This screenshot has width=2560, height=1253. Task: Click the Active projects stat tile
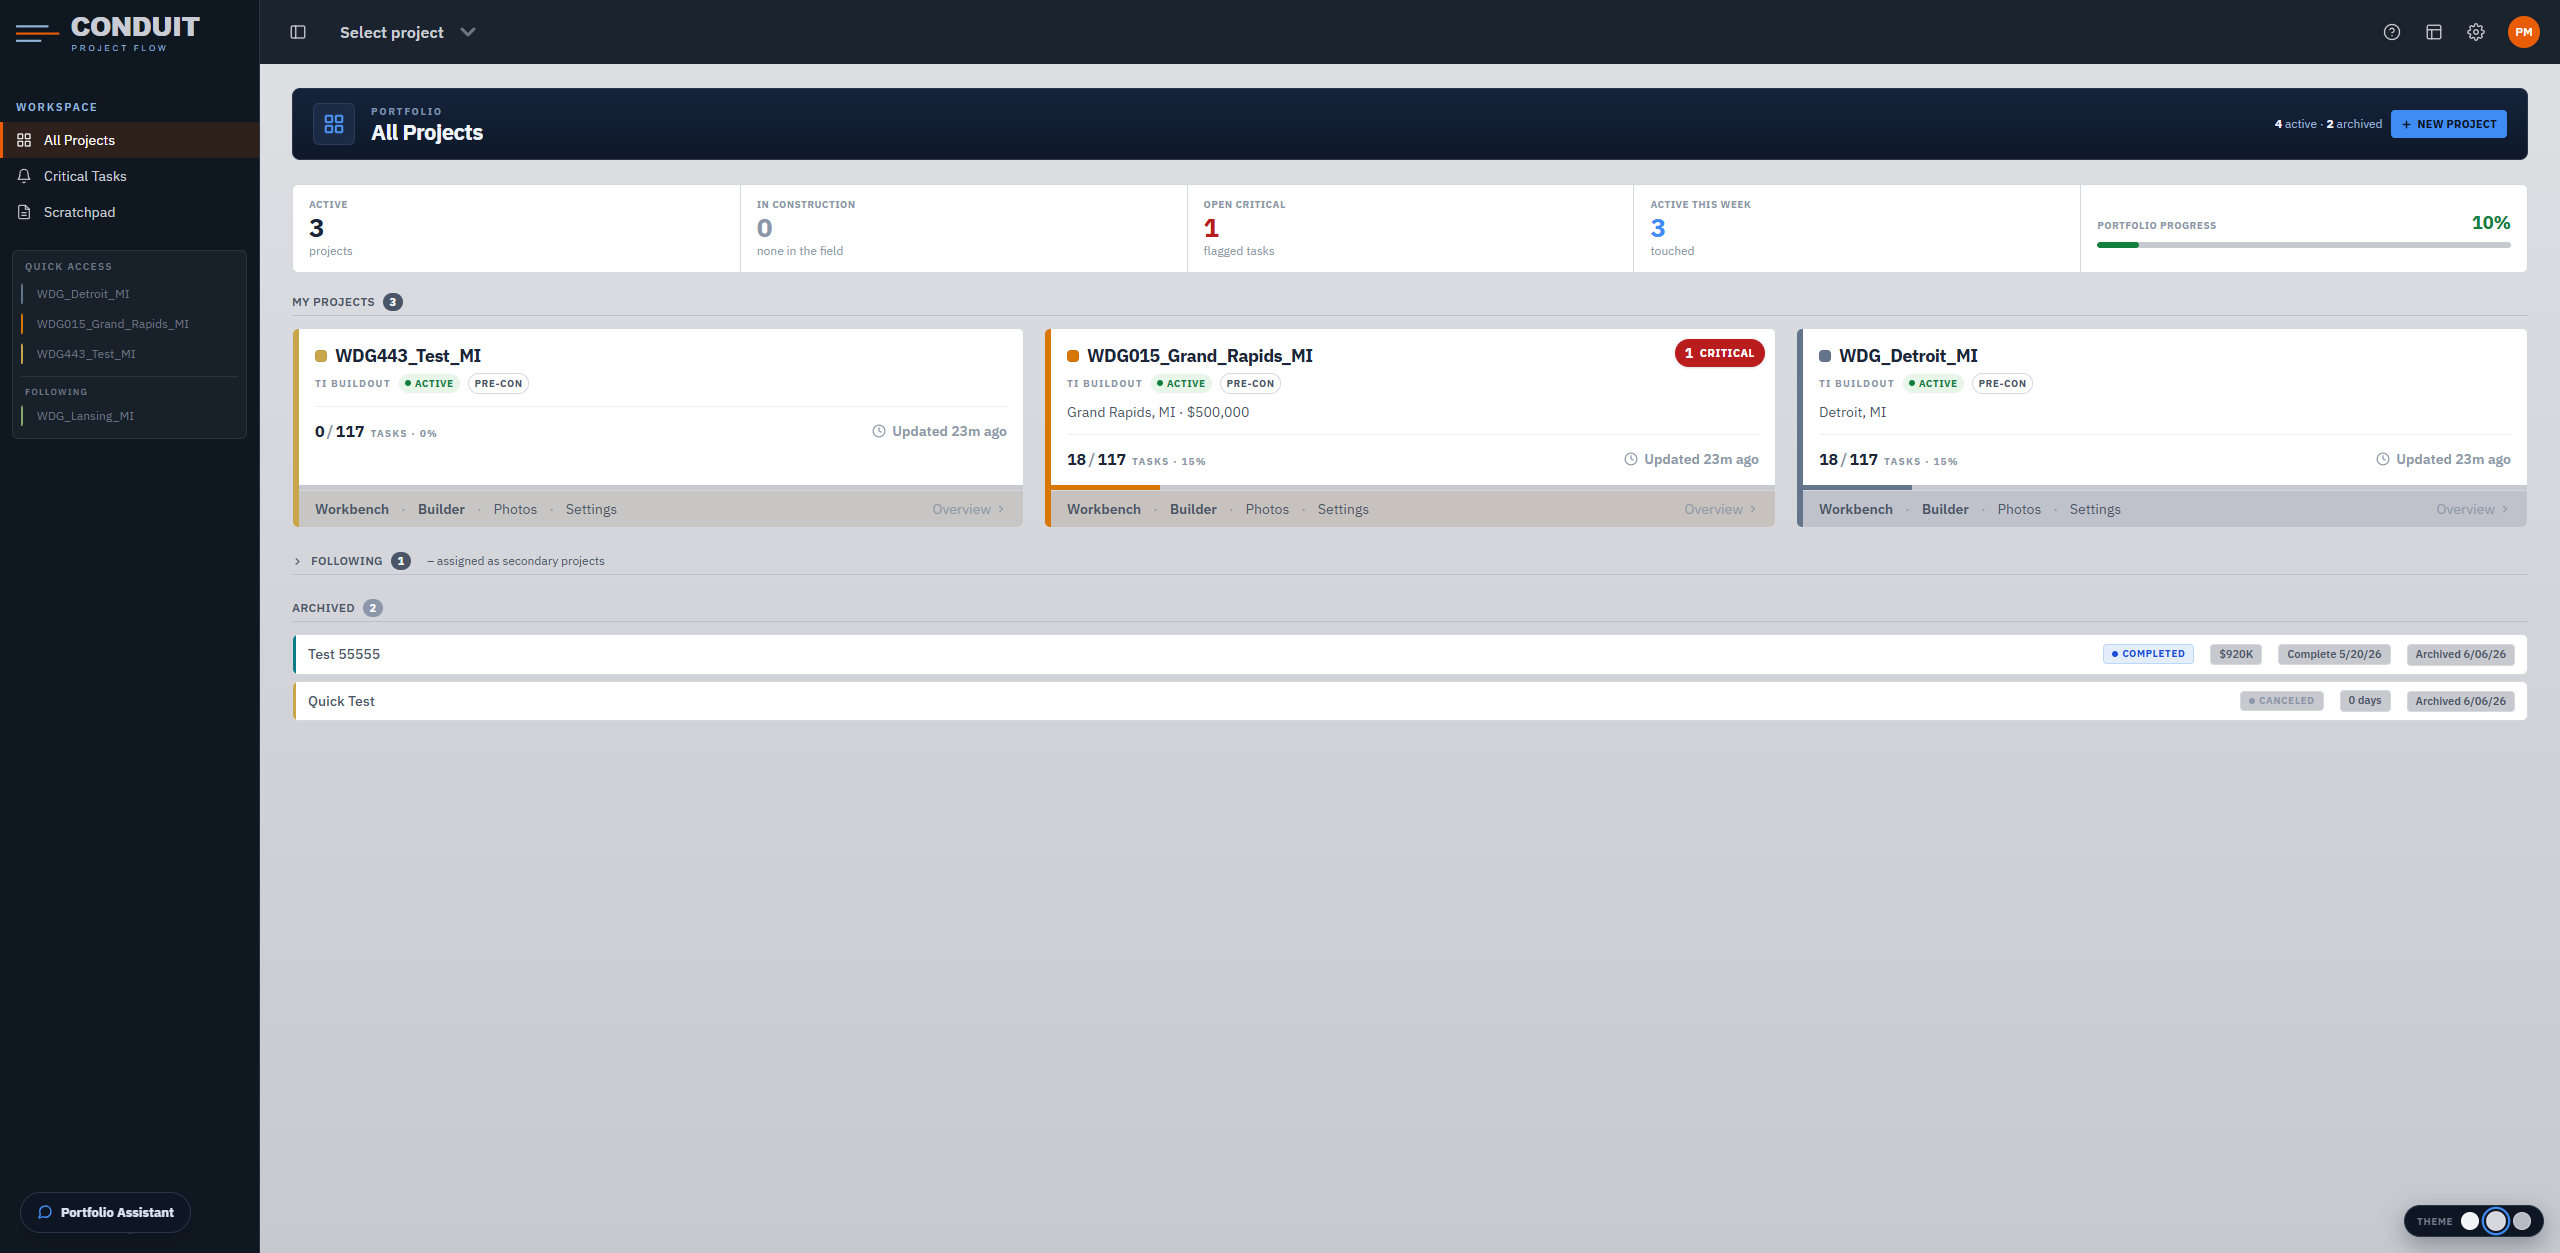pos(516,228)
